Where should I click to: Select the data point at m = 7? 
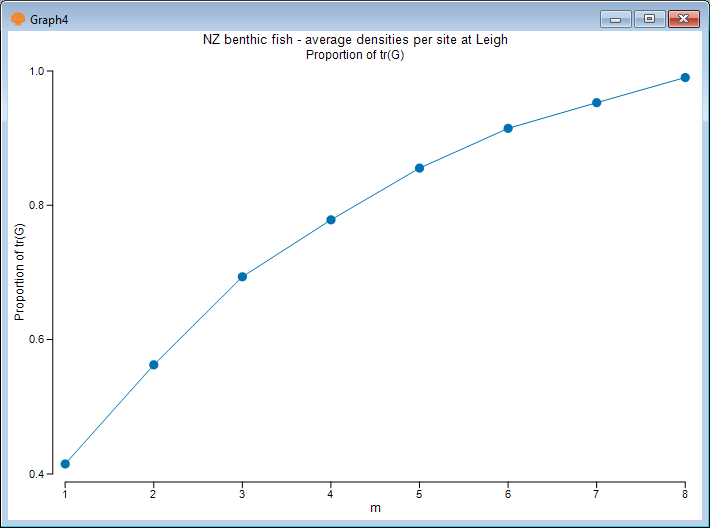597,103
